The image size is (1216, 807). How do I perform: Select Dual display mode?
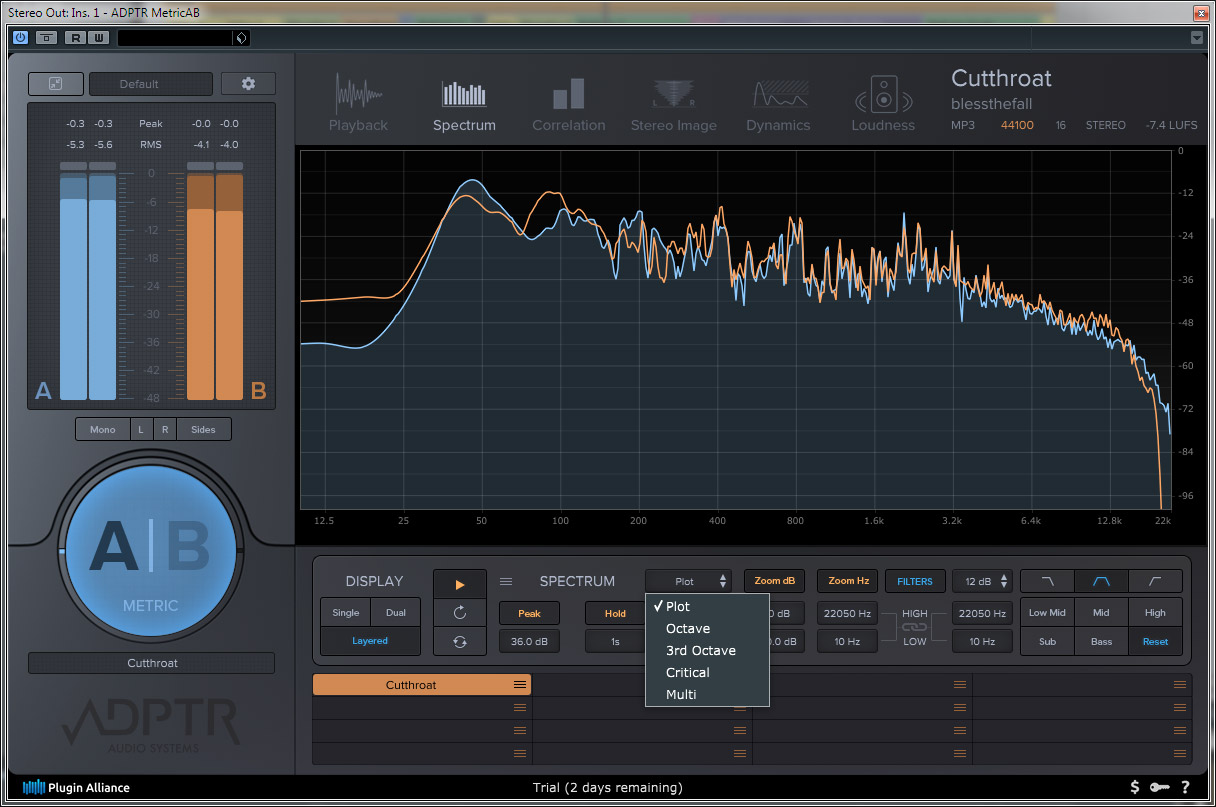point(396,613)
